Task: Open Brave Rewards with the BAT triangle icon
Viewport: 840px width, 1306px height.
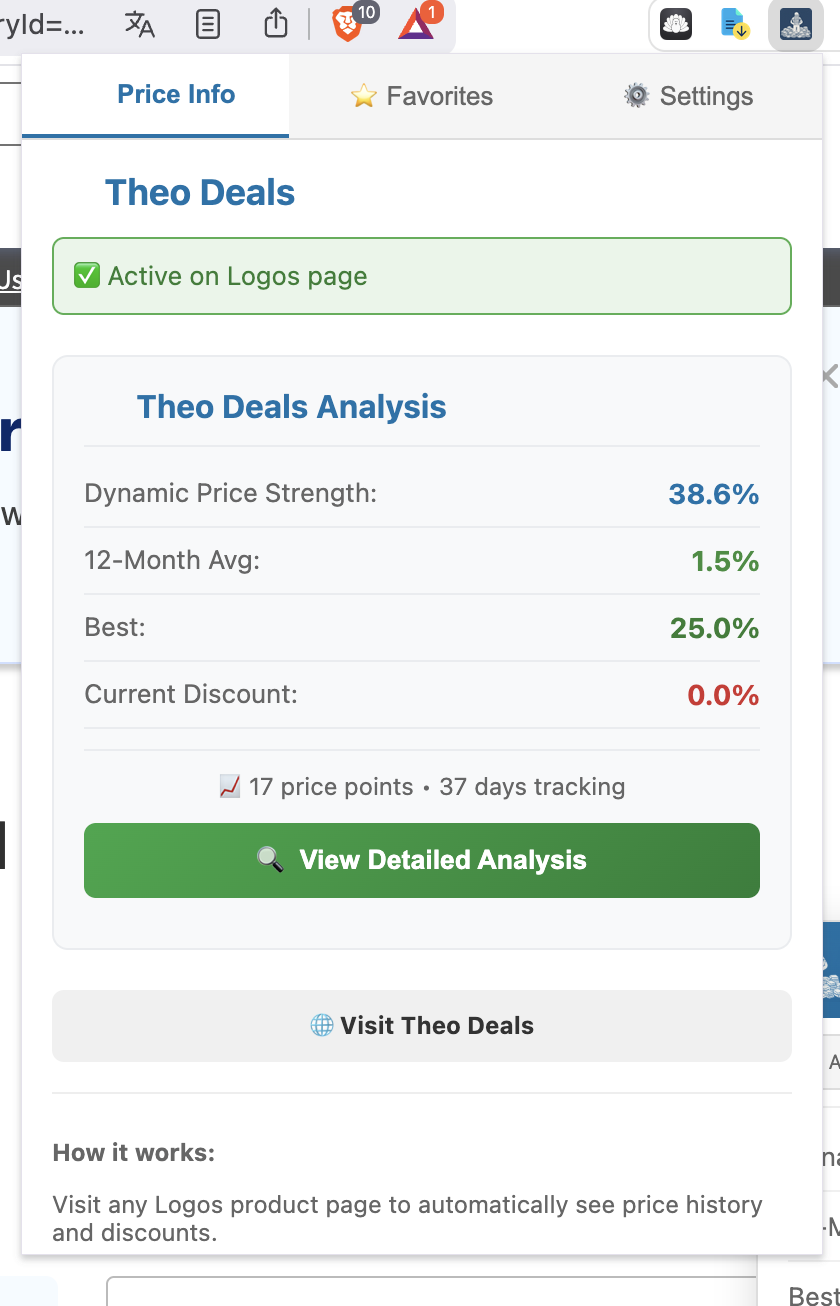Action: click(414, 24)
